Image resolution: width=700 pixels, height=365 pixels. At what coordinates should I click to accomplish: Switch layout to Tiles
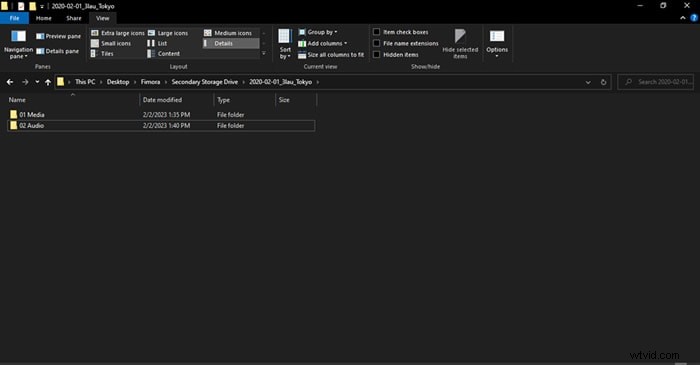[102, 54]
